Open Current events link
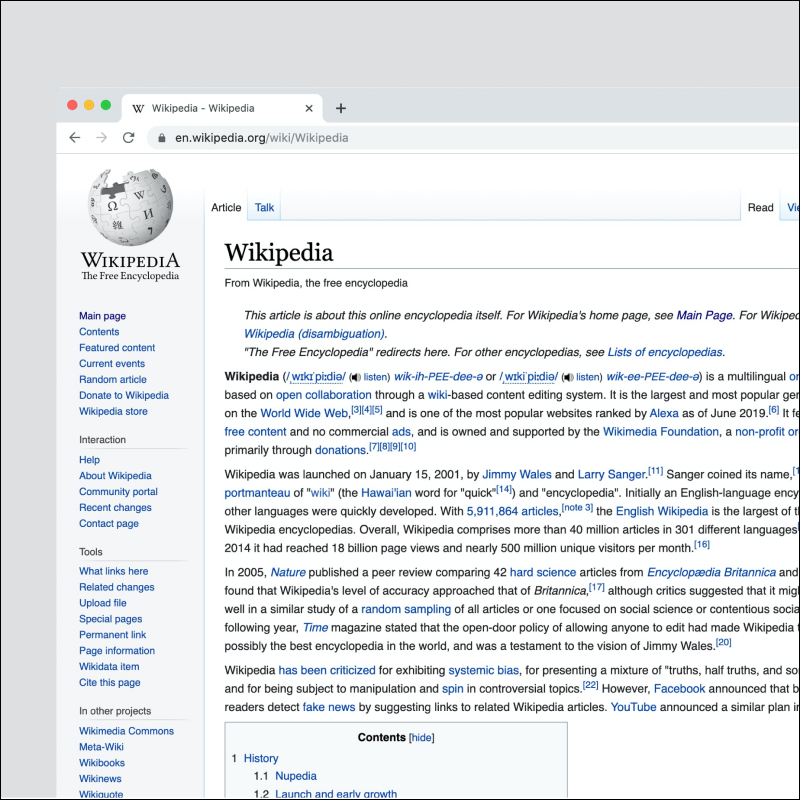Image resolution: width=800 pixels, height=800 pixels. [x=112, y=363]
